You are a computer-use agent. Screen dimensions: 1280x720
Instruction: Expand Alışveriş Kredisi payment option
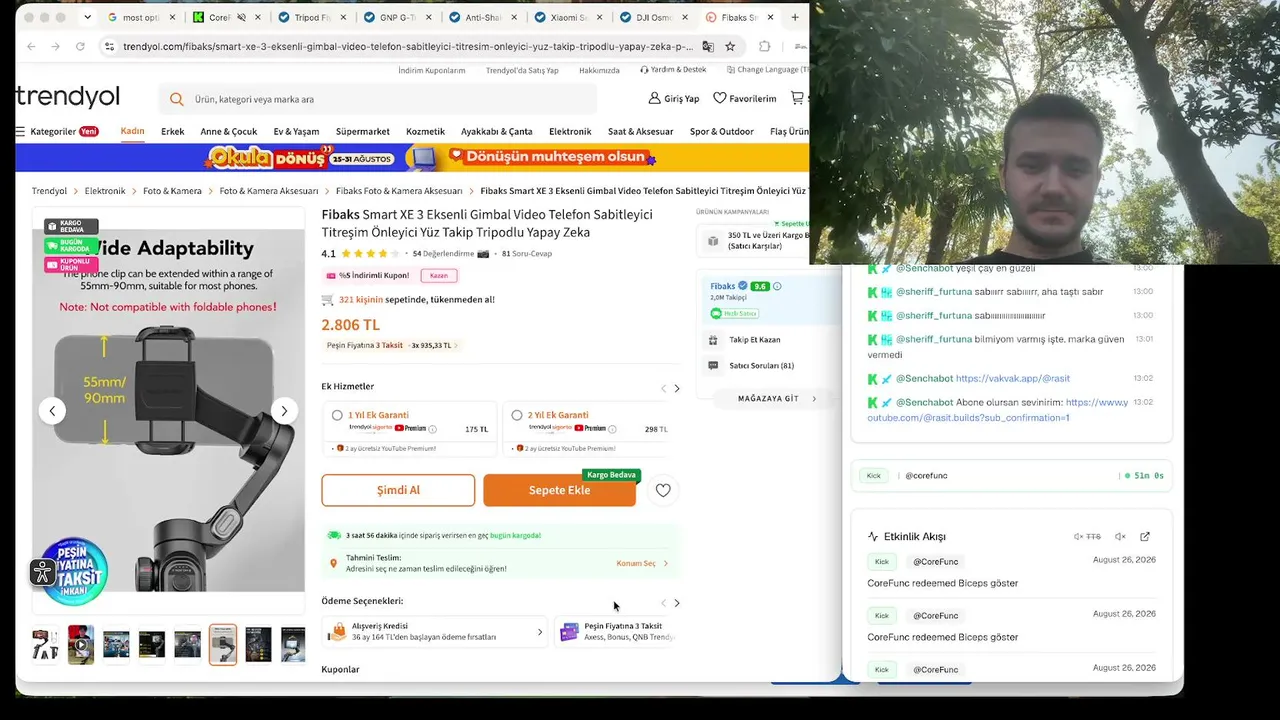pos(540,632)
